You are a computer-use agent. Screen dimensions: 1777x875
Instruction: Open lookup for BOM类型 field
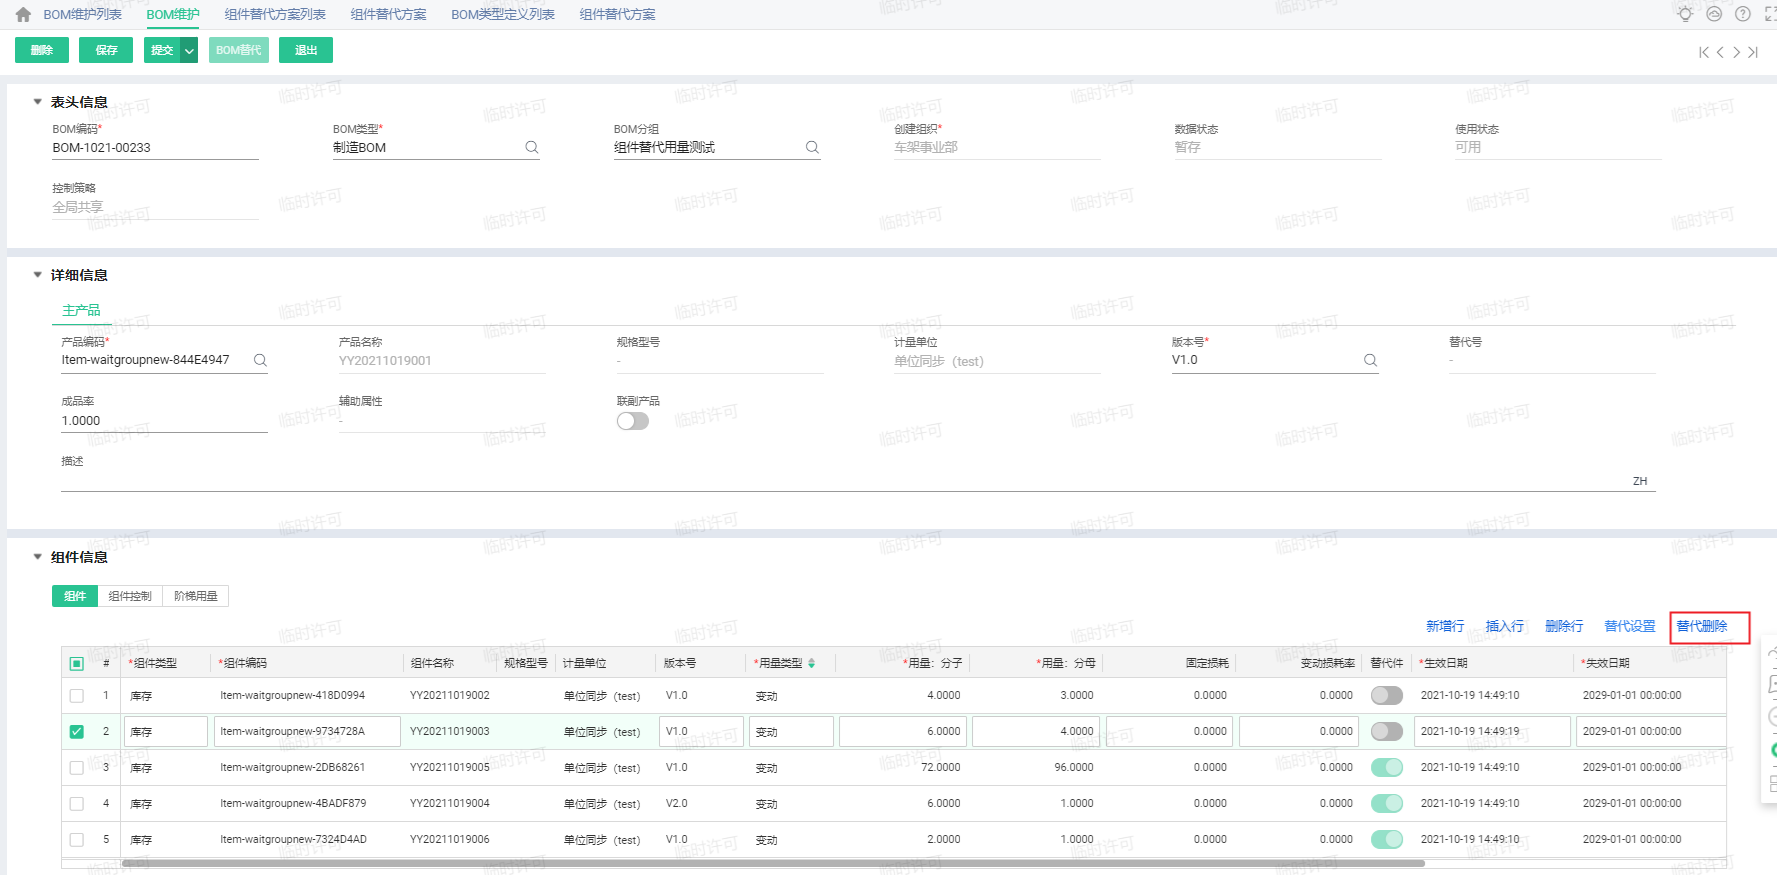coord(532,147)
